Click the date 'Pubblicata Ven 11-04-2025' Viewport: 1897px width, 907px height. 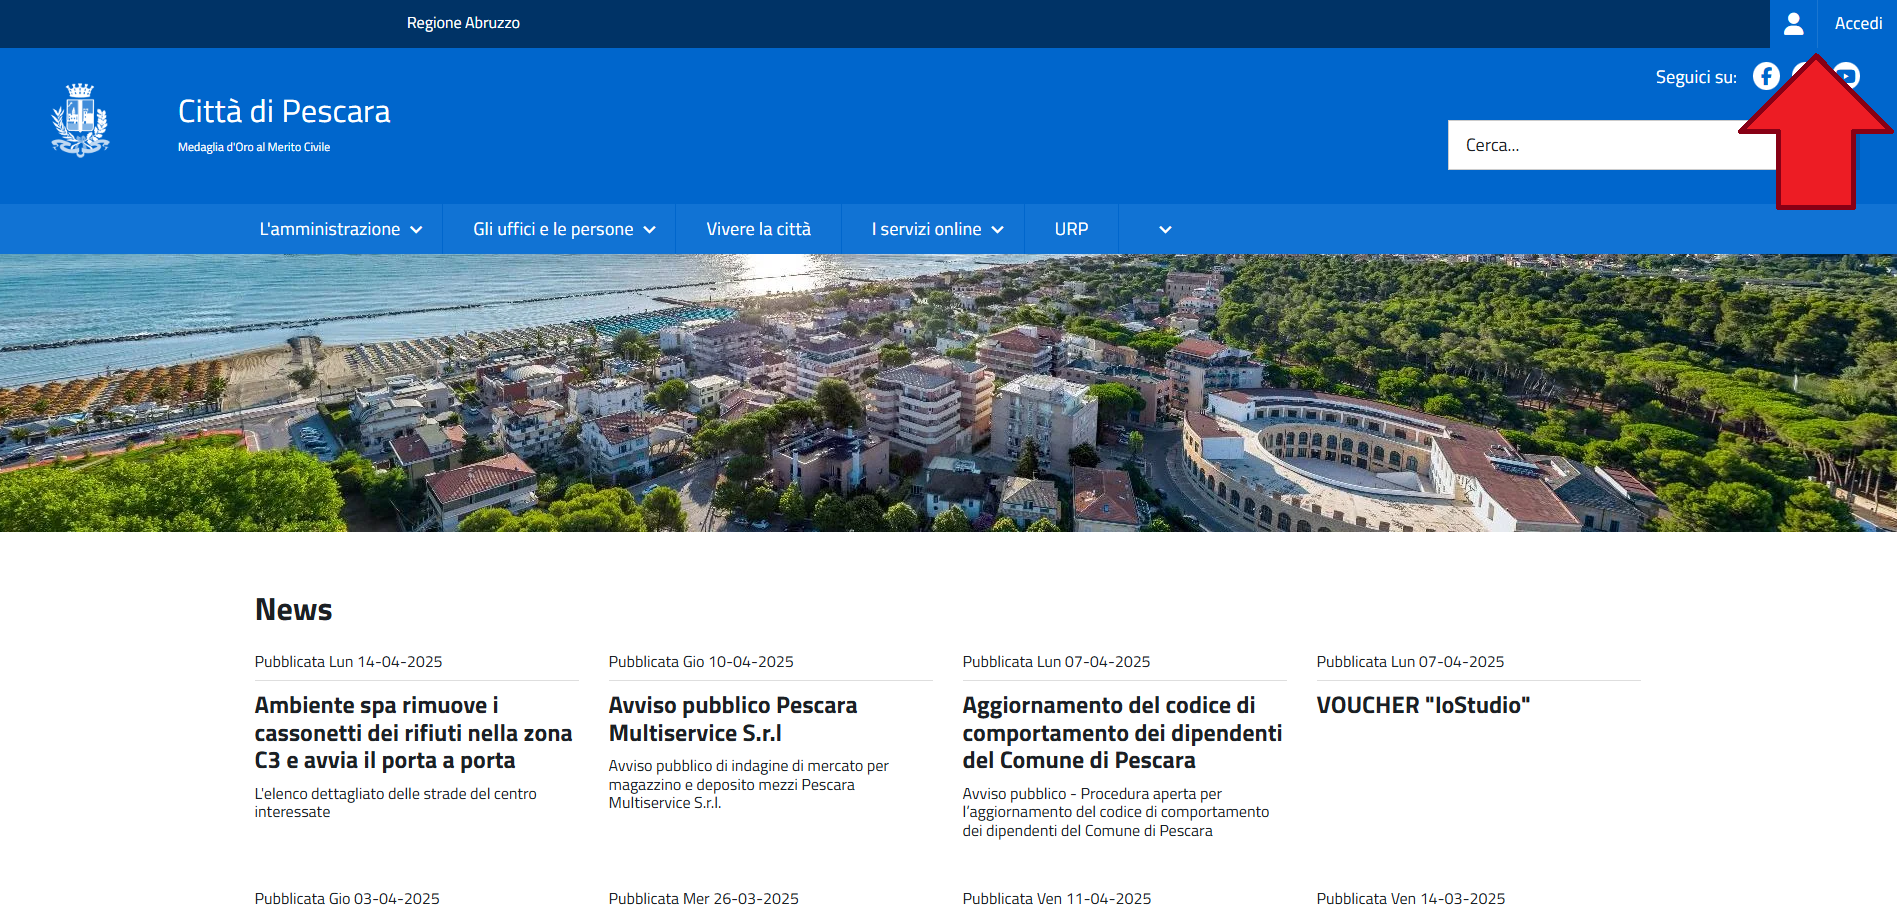pyautogui.click(x=1057, y=899)
